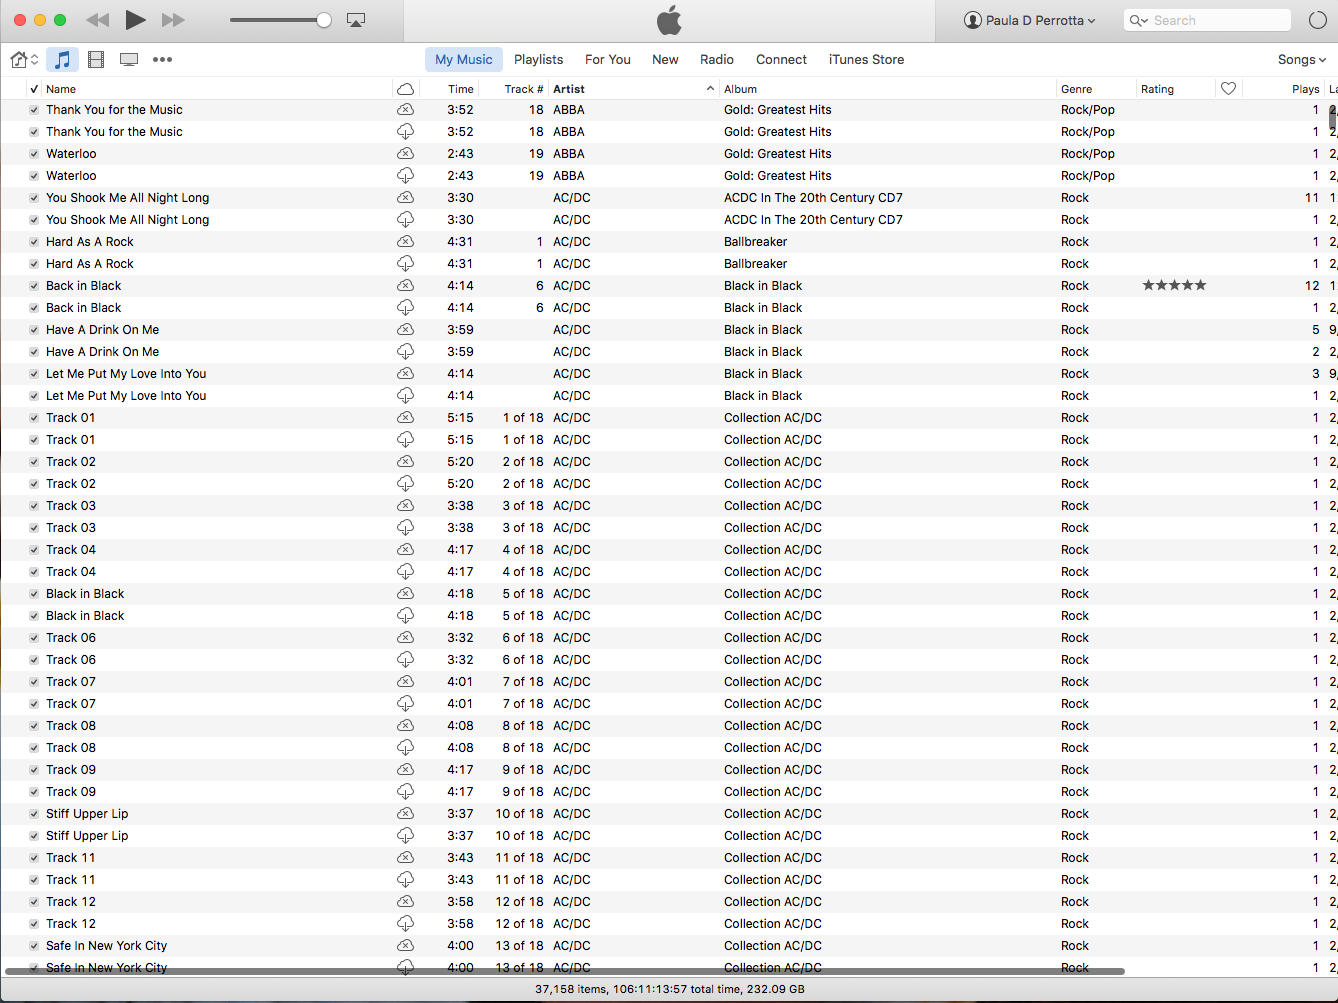Open the Connect tab
Viewport: 1338px width, 1003px height.
(781, 60)
